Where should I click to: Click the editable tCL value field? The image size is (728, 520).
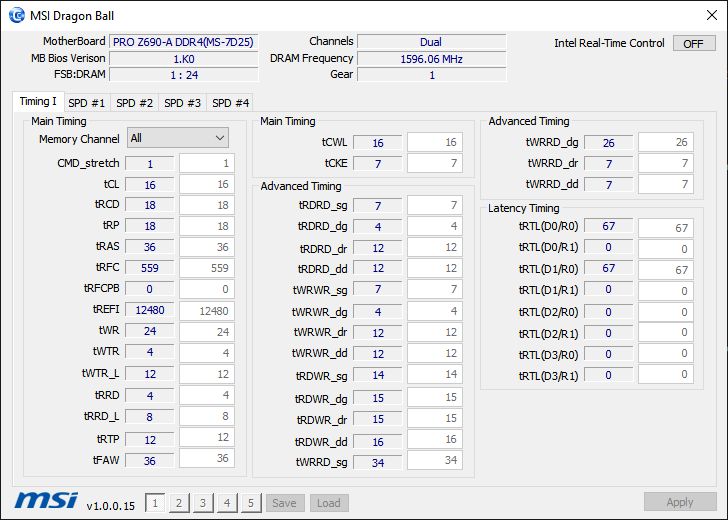207,184
